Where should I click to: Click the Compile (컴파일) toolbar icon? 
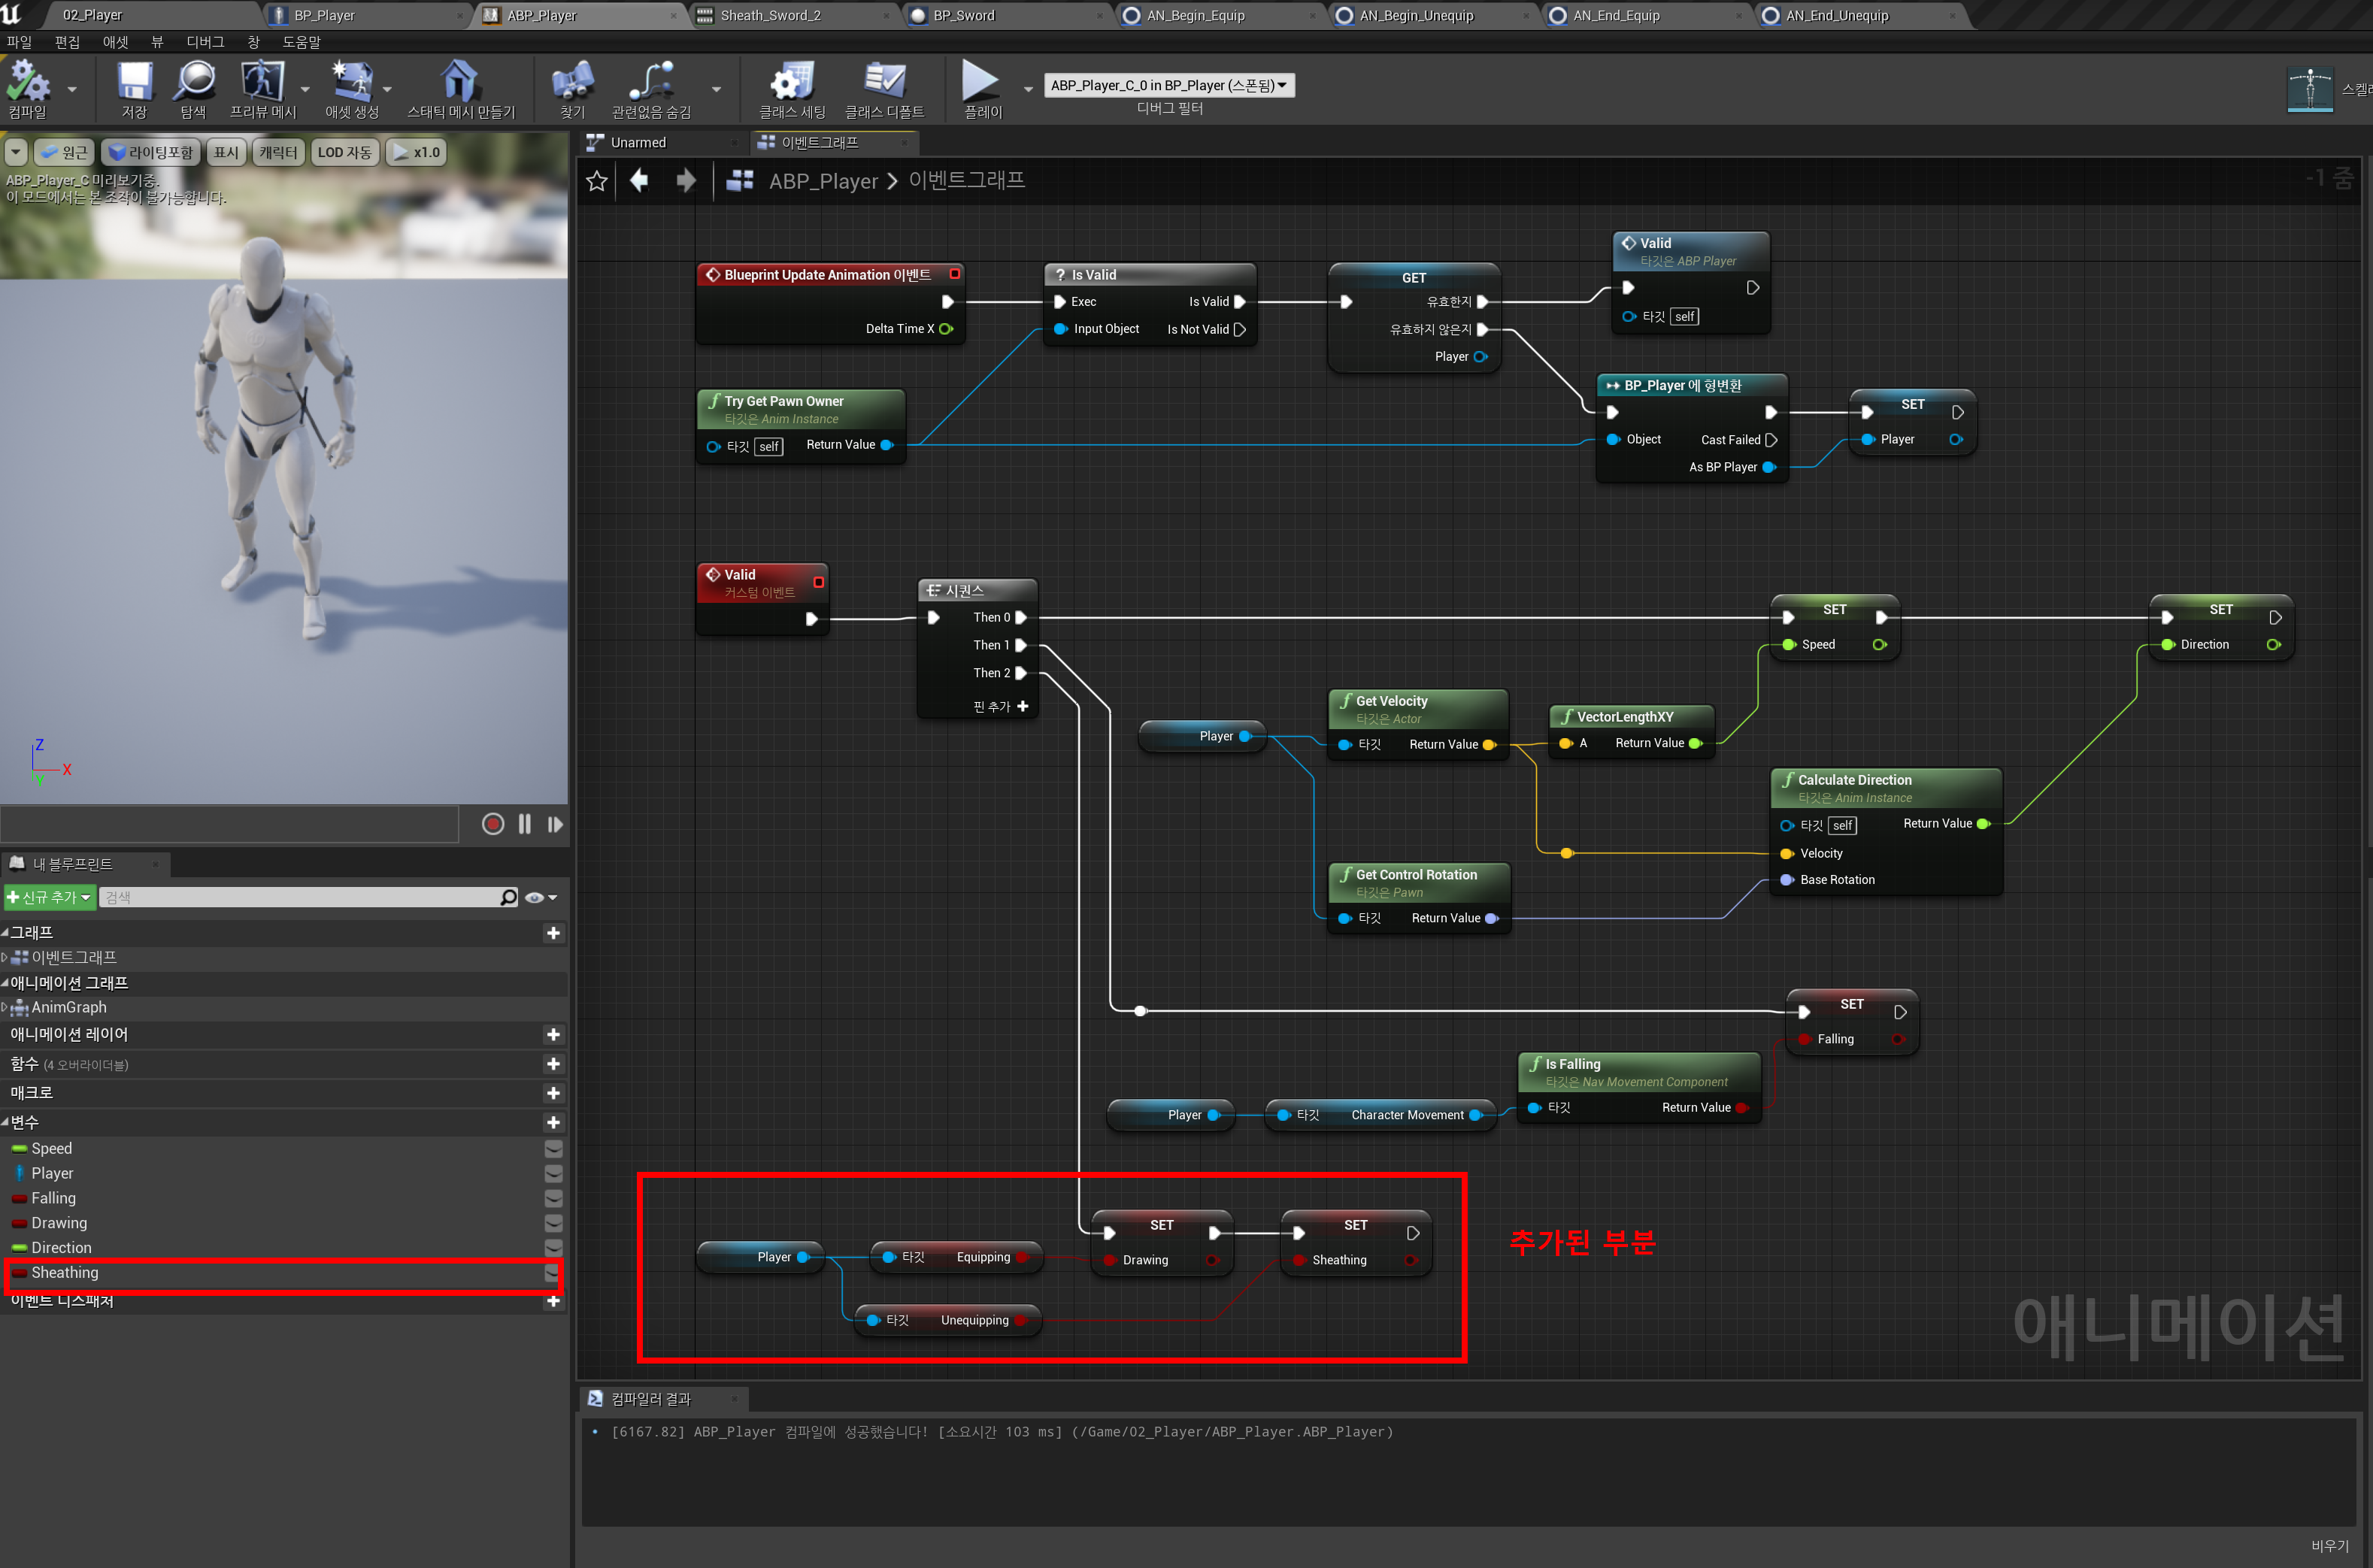(28, 82)
